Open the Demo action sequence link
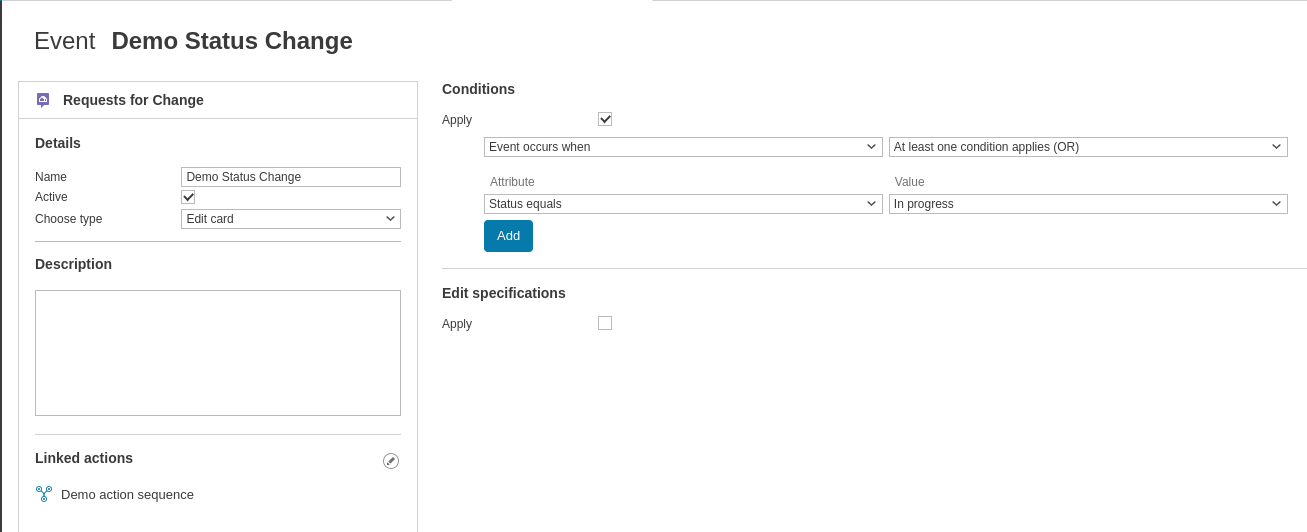This screenshot has height=532, width=1307. pyautogui.click(x=127, y=494)
